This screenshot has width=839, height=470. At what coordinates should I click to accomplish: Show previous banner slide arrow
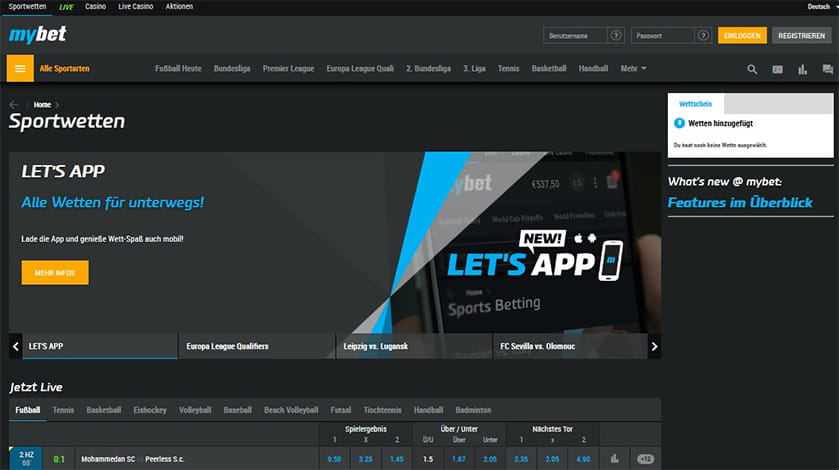[x=16, y=346]
